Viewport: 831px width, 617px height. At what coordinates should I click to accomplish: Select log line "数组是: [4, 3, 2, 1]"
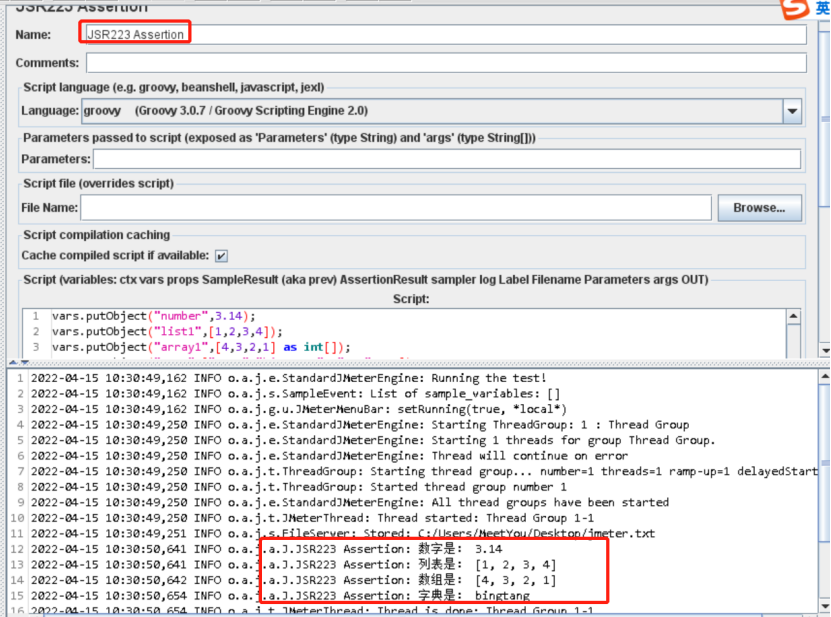pyautogui.click(x=294, y=580)
